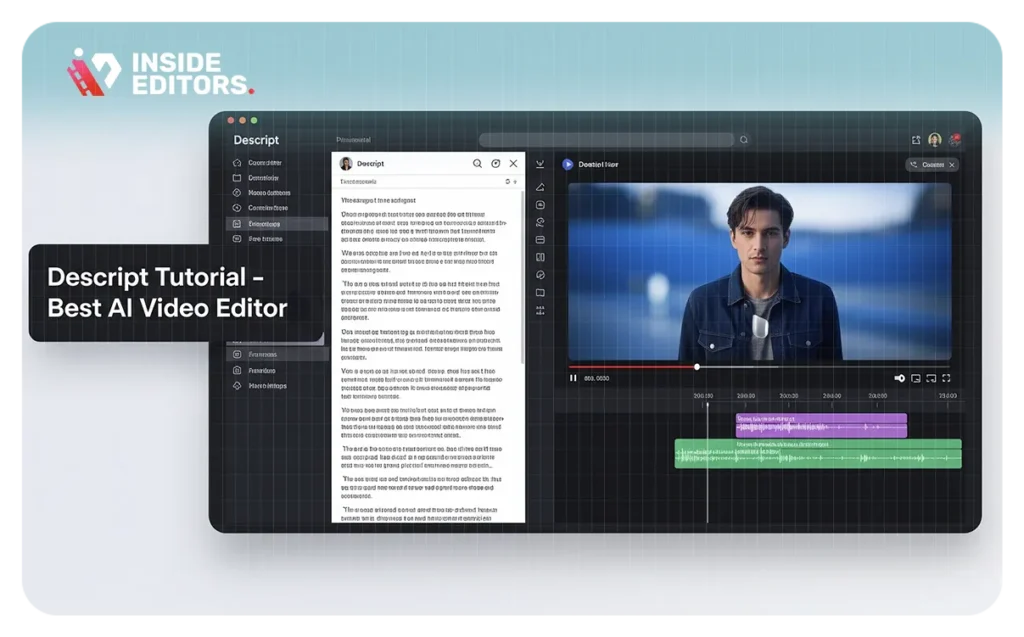Open the user avatar in top-right header
The width and height of the screenshot is (1024, 637).
[935, 139]
